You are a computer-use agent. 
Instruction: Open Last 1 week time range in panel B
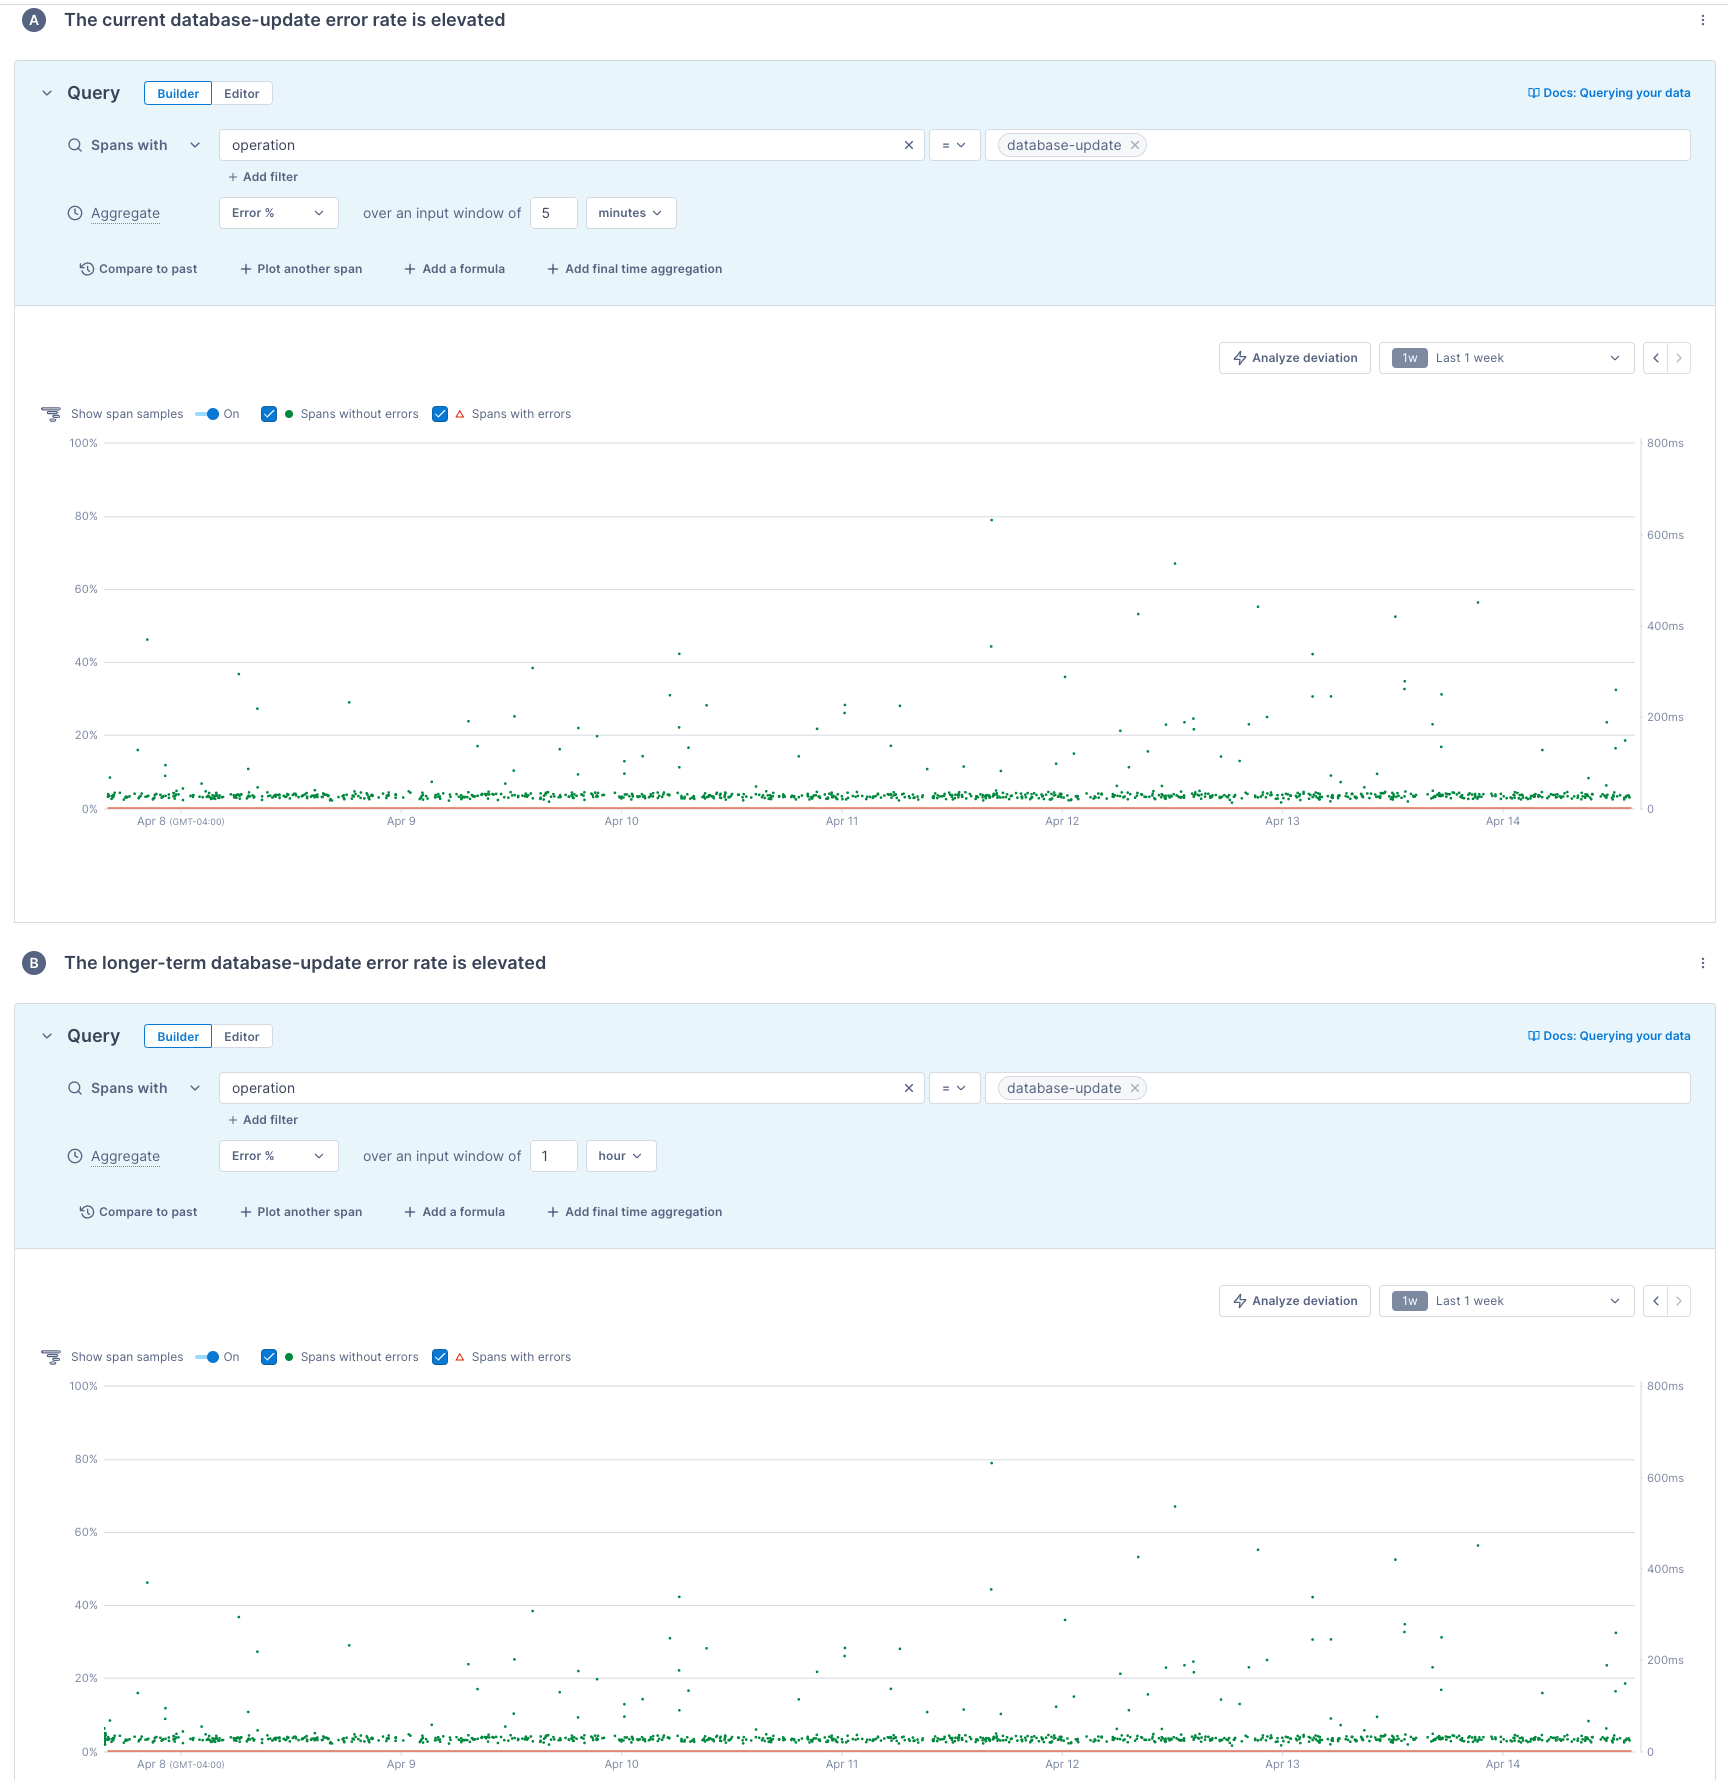(1505, 1301)
